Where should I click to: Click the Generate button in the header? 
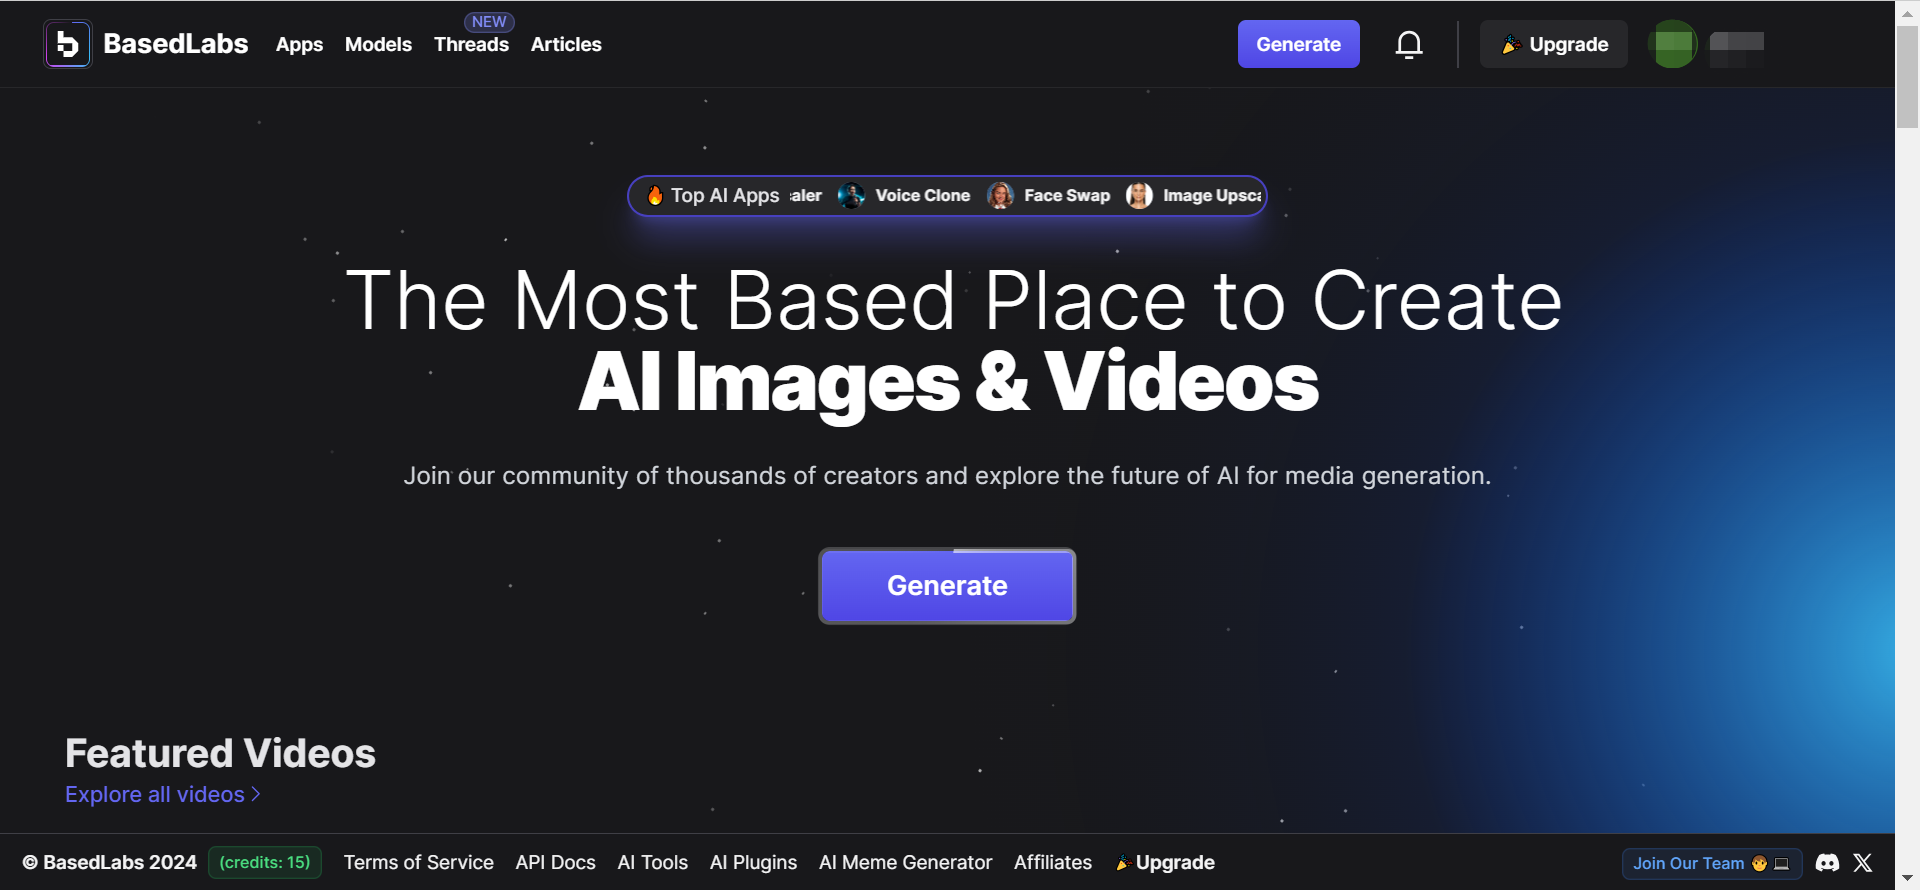click(1298, 44)
